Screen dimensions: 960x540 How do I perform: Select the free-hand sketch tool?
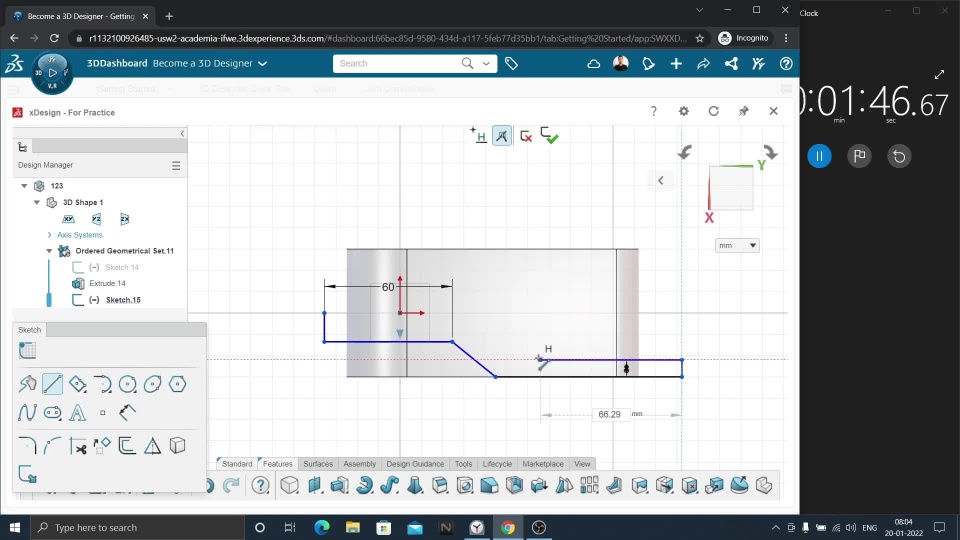28,384
